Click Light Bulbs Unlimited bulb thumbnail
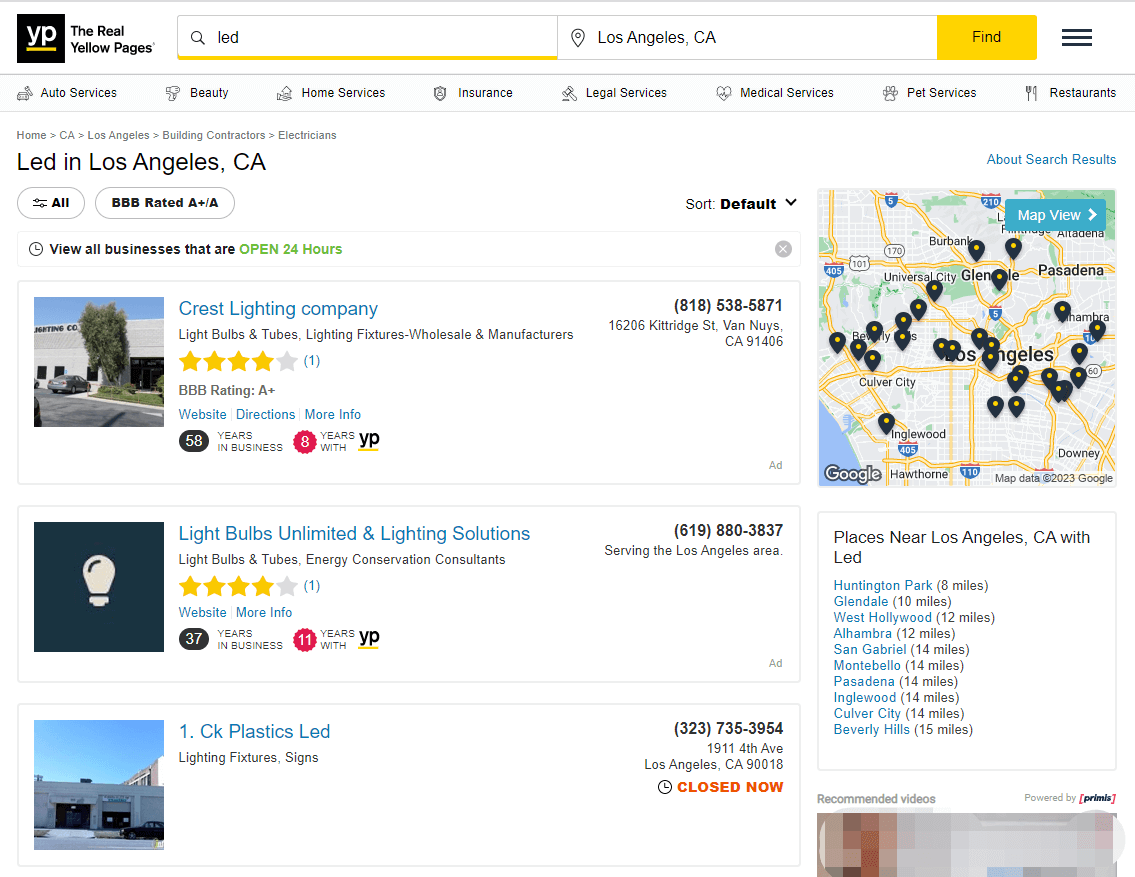 (x=99, y=587)
